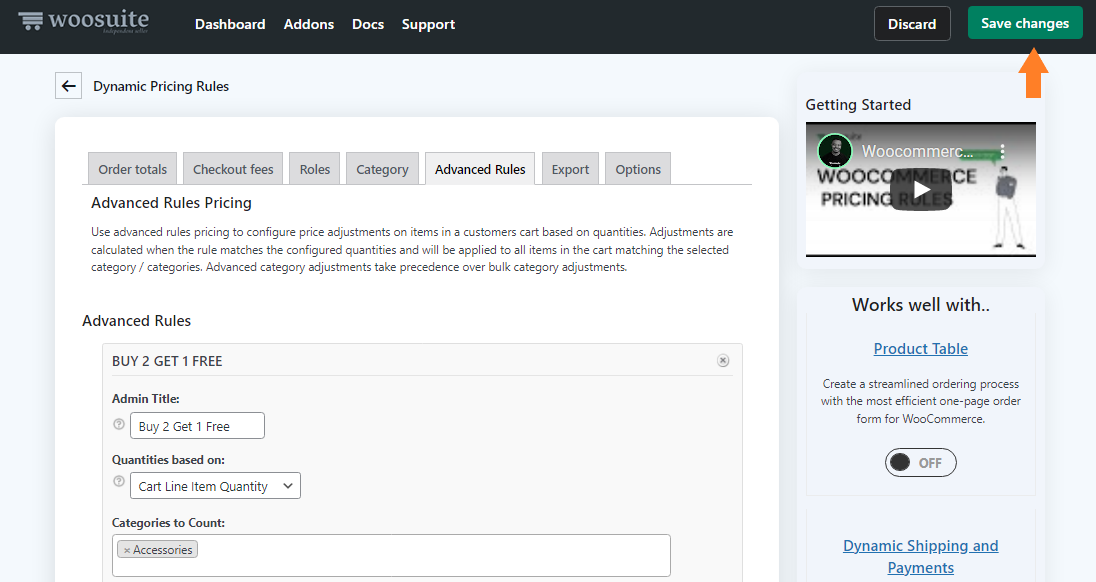1096x582 pixels.
Task: Select the Advanced Rules tab
Action: pos(480,169)
